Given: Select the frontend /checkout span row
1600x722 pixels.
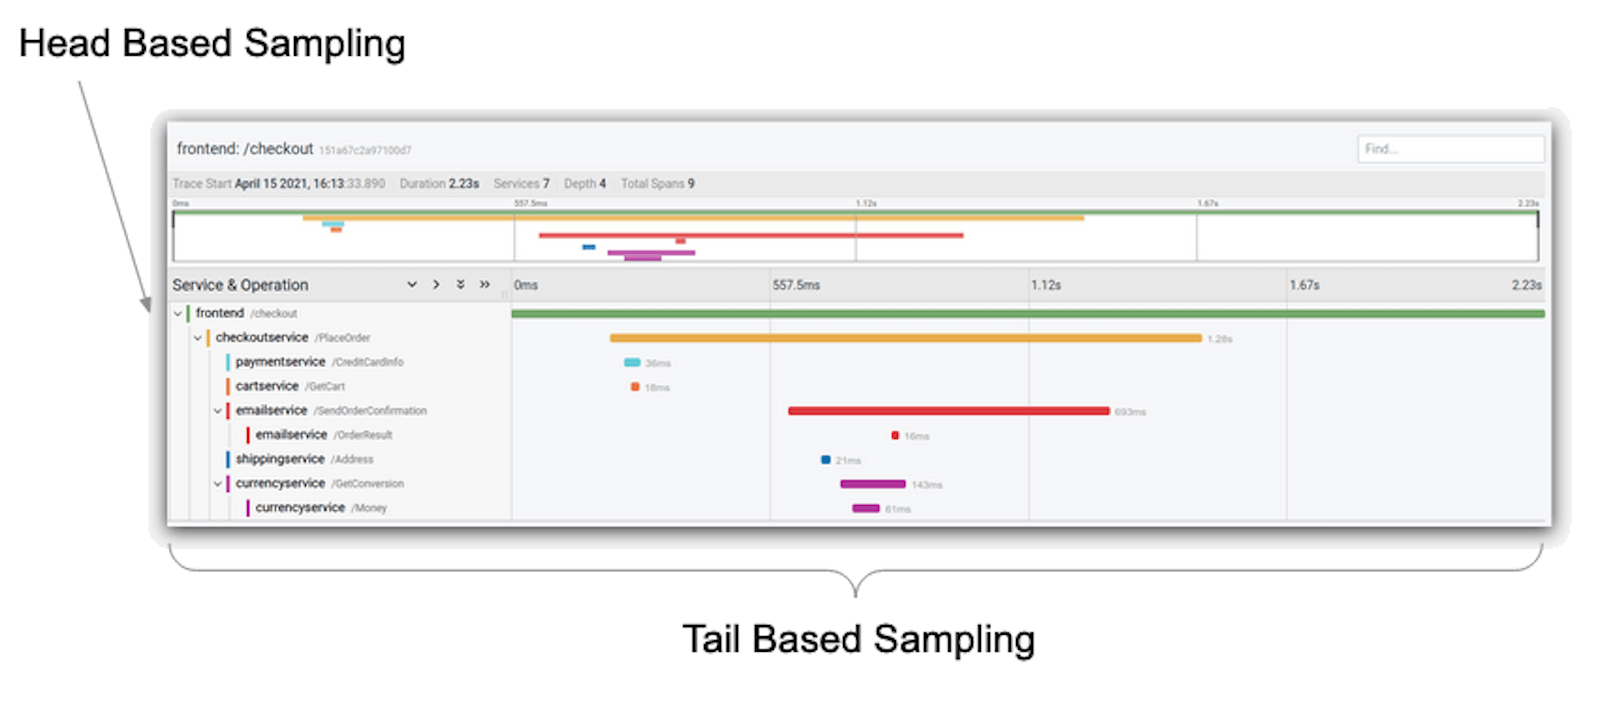Looking at the screenshot, I should click(x=858, y=314).
